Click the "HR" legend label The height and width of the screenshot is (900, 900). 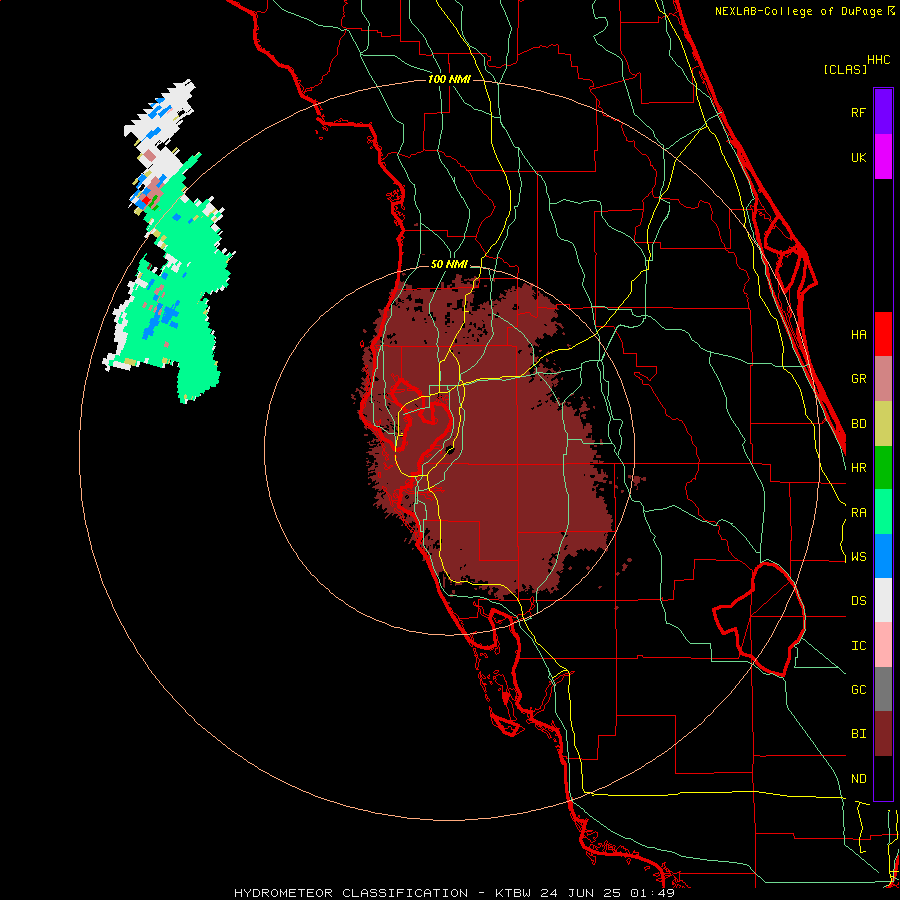pyautogui.click(x=858, y=468)
